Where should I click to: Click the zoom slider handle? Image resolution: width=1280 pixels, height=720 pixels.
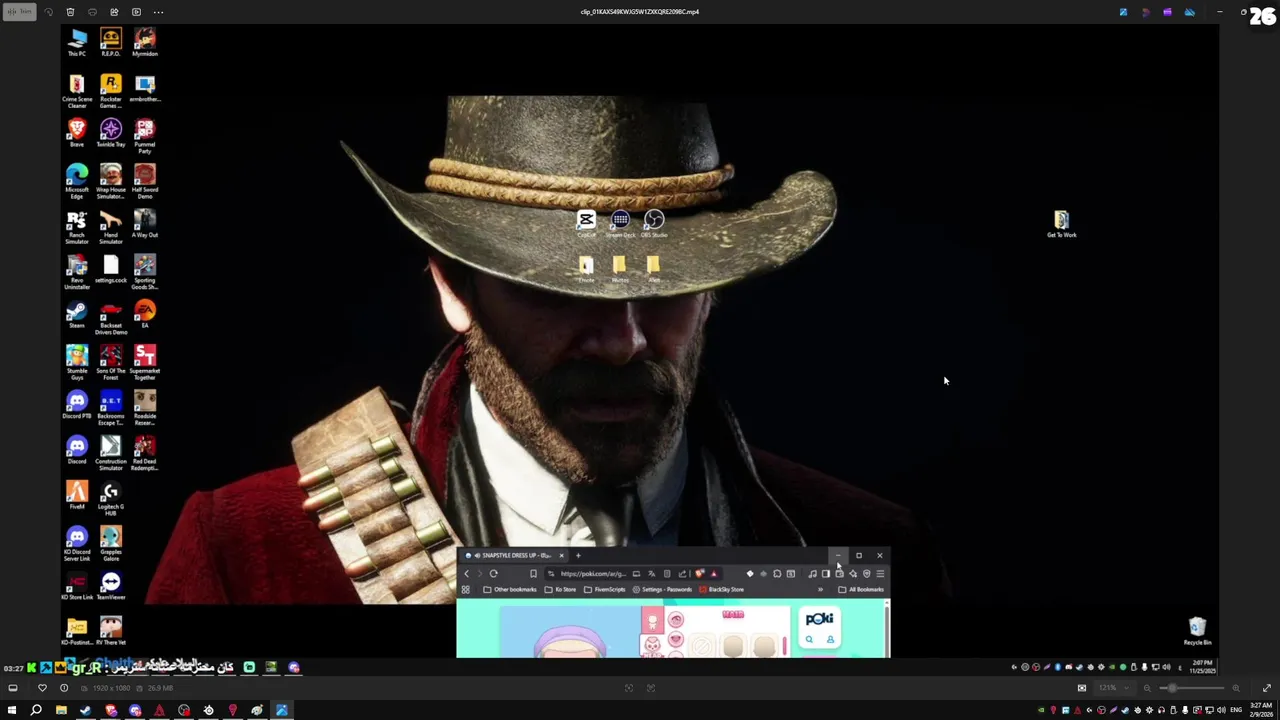tap(1171, 688)
